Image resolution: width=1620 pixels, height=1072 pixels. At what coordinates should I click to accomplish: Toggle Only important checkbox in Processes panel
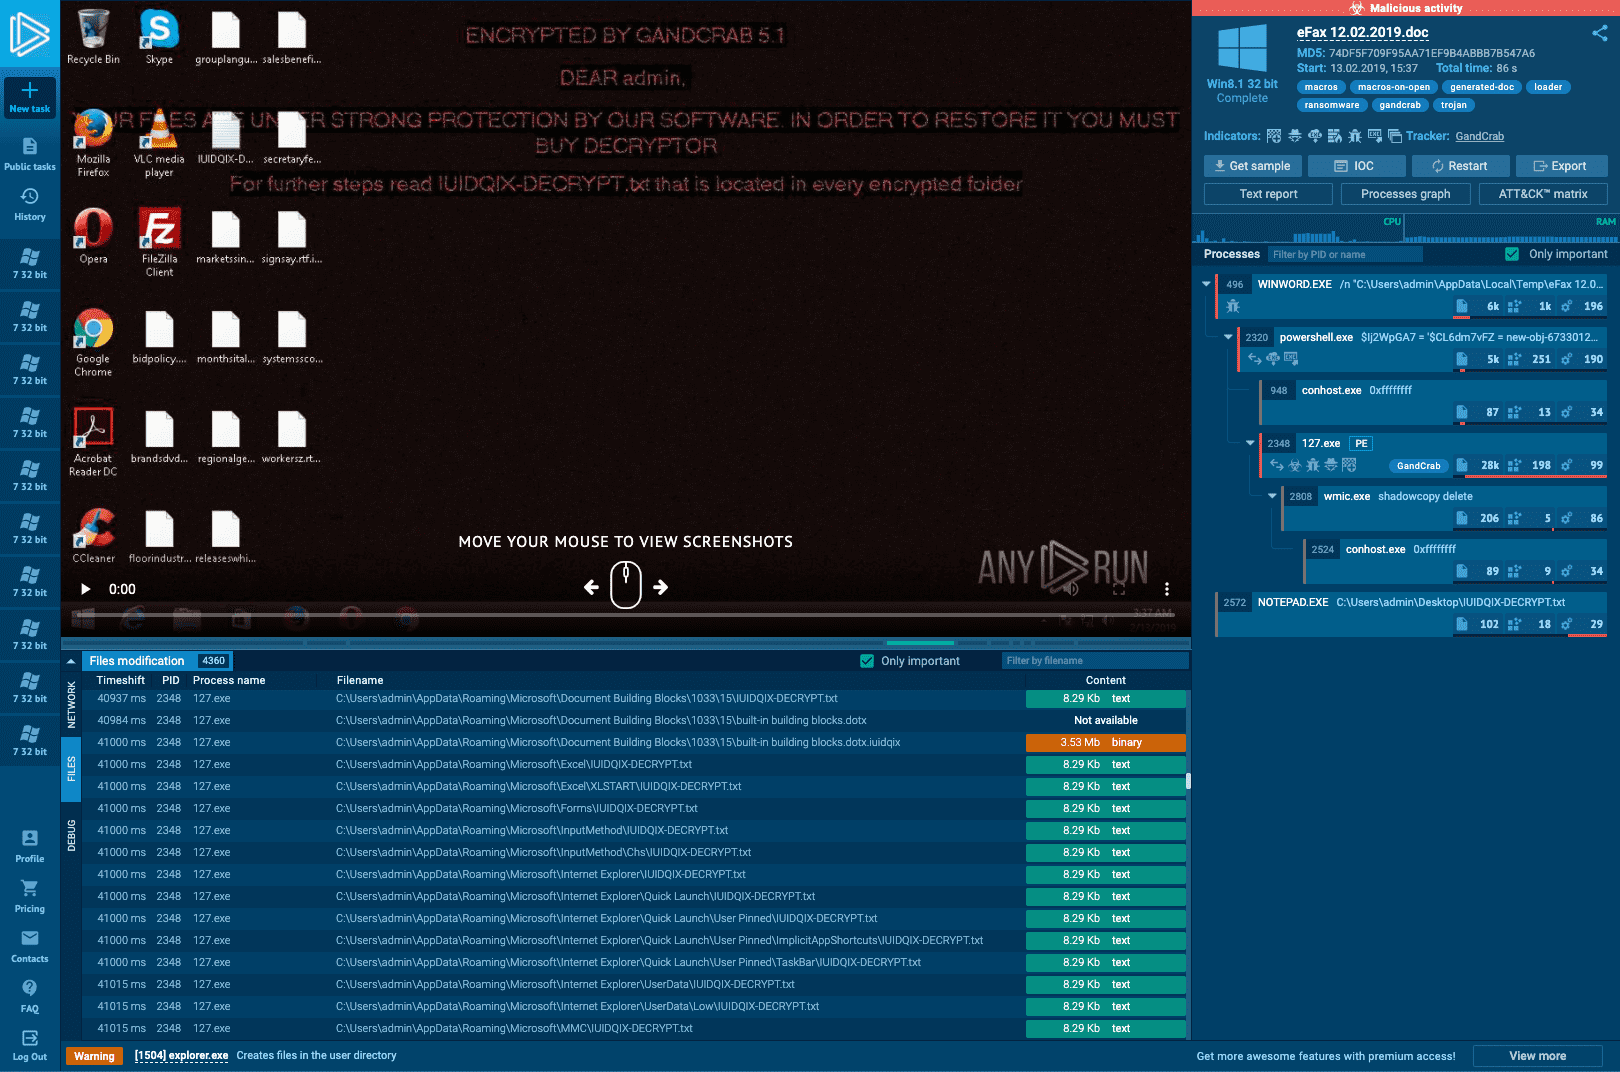pos(1512,254)
